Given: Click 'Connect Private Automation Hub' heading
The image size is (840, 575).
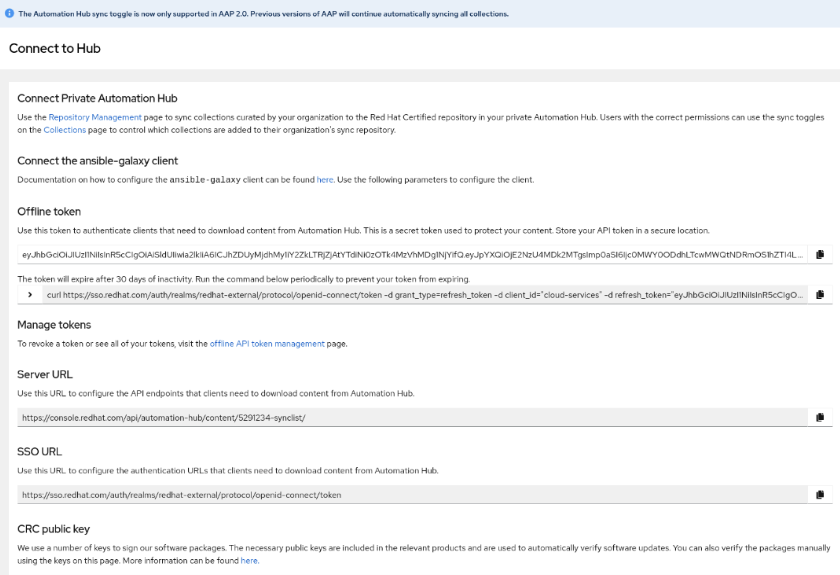Looking at the screenshot, I should click(x=97, y=98).
